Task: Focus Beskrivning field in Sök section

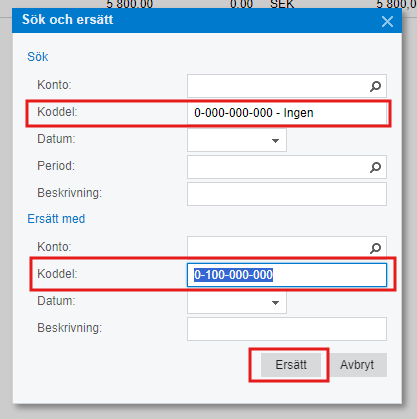Action: coord(287,194)
